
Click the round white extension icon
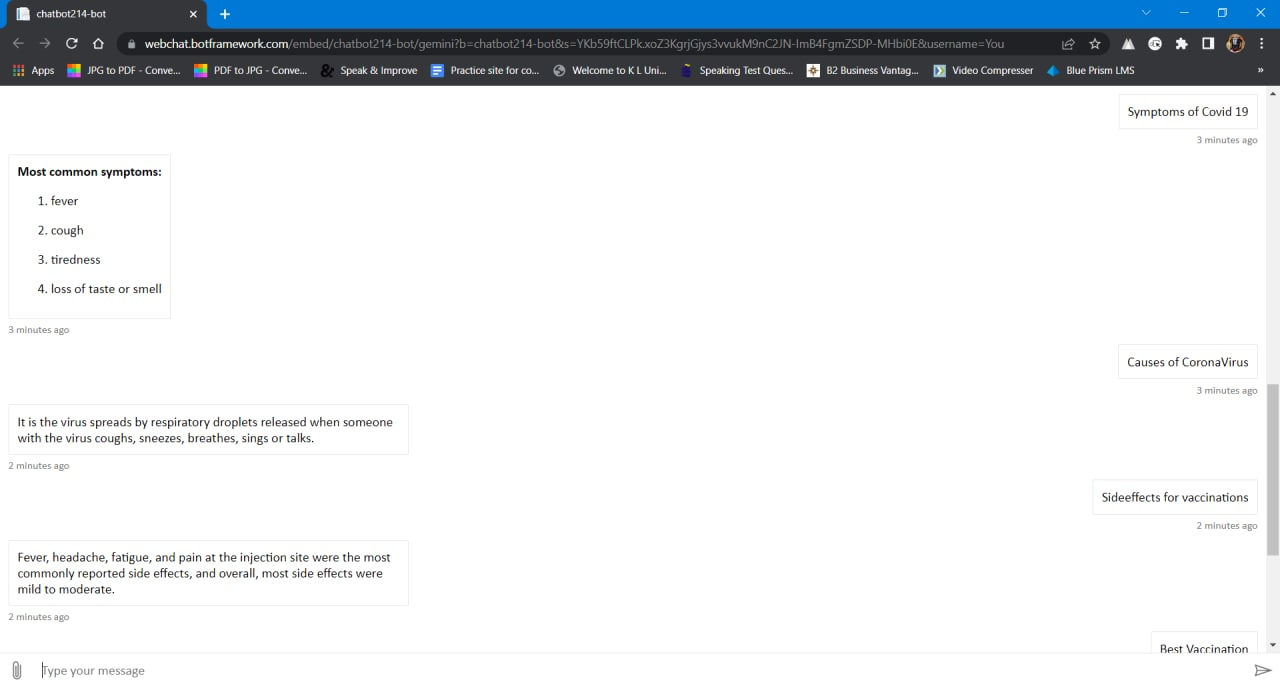[x=1155, y=44]
